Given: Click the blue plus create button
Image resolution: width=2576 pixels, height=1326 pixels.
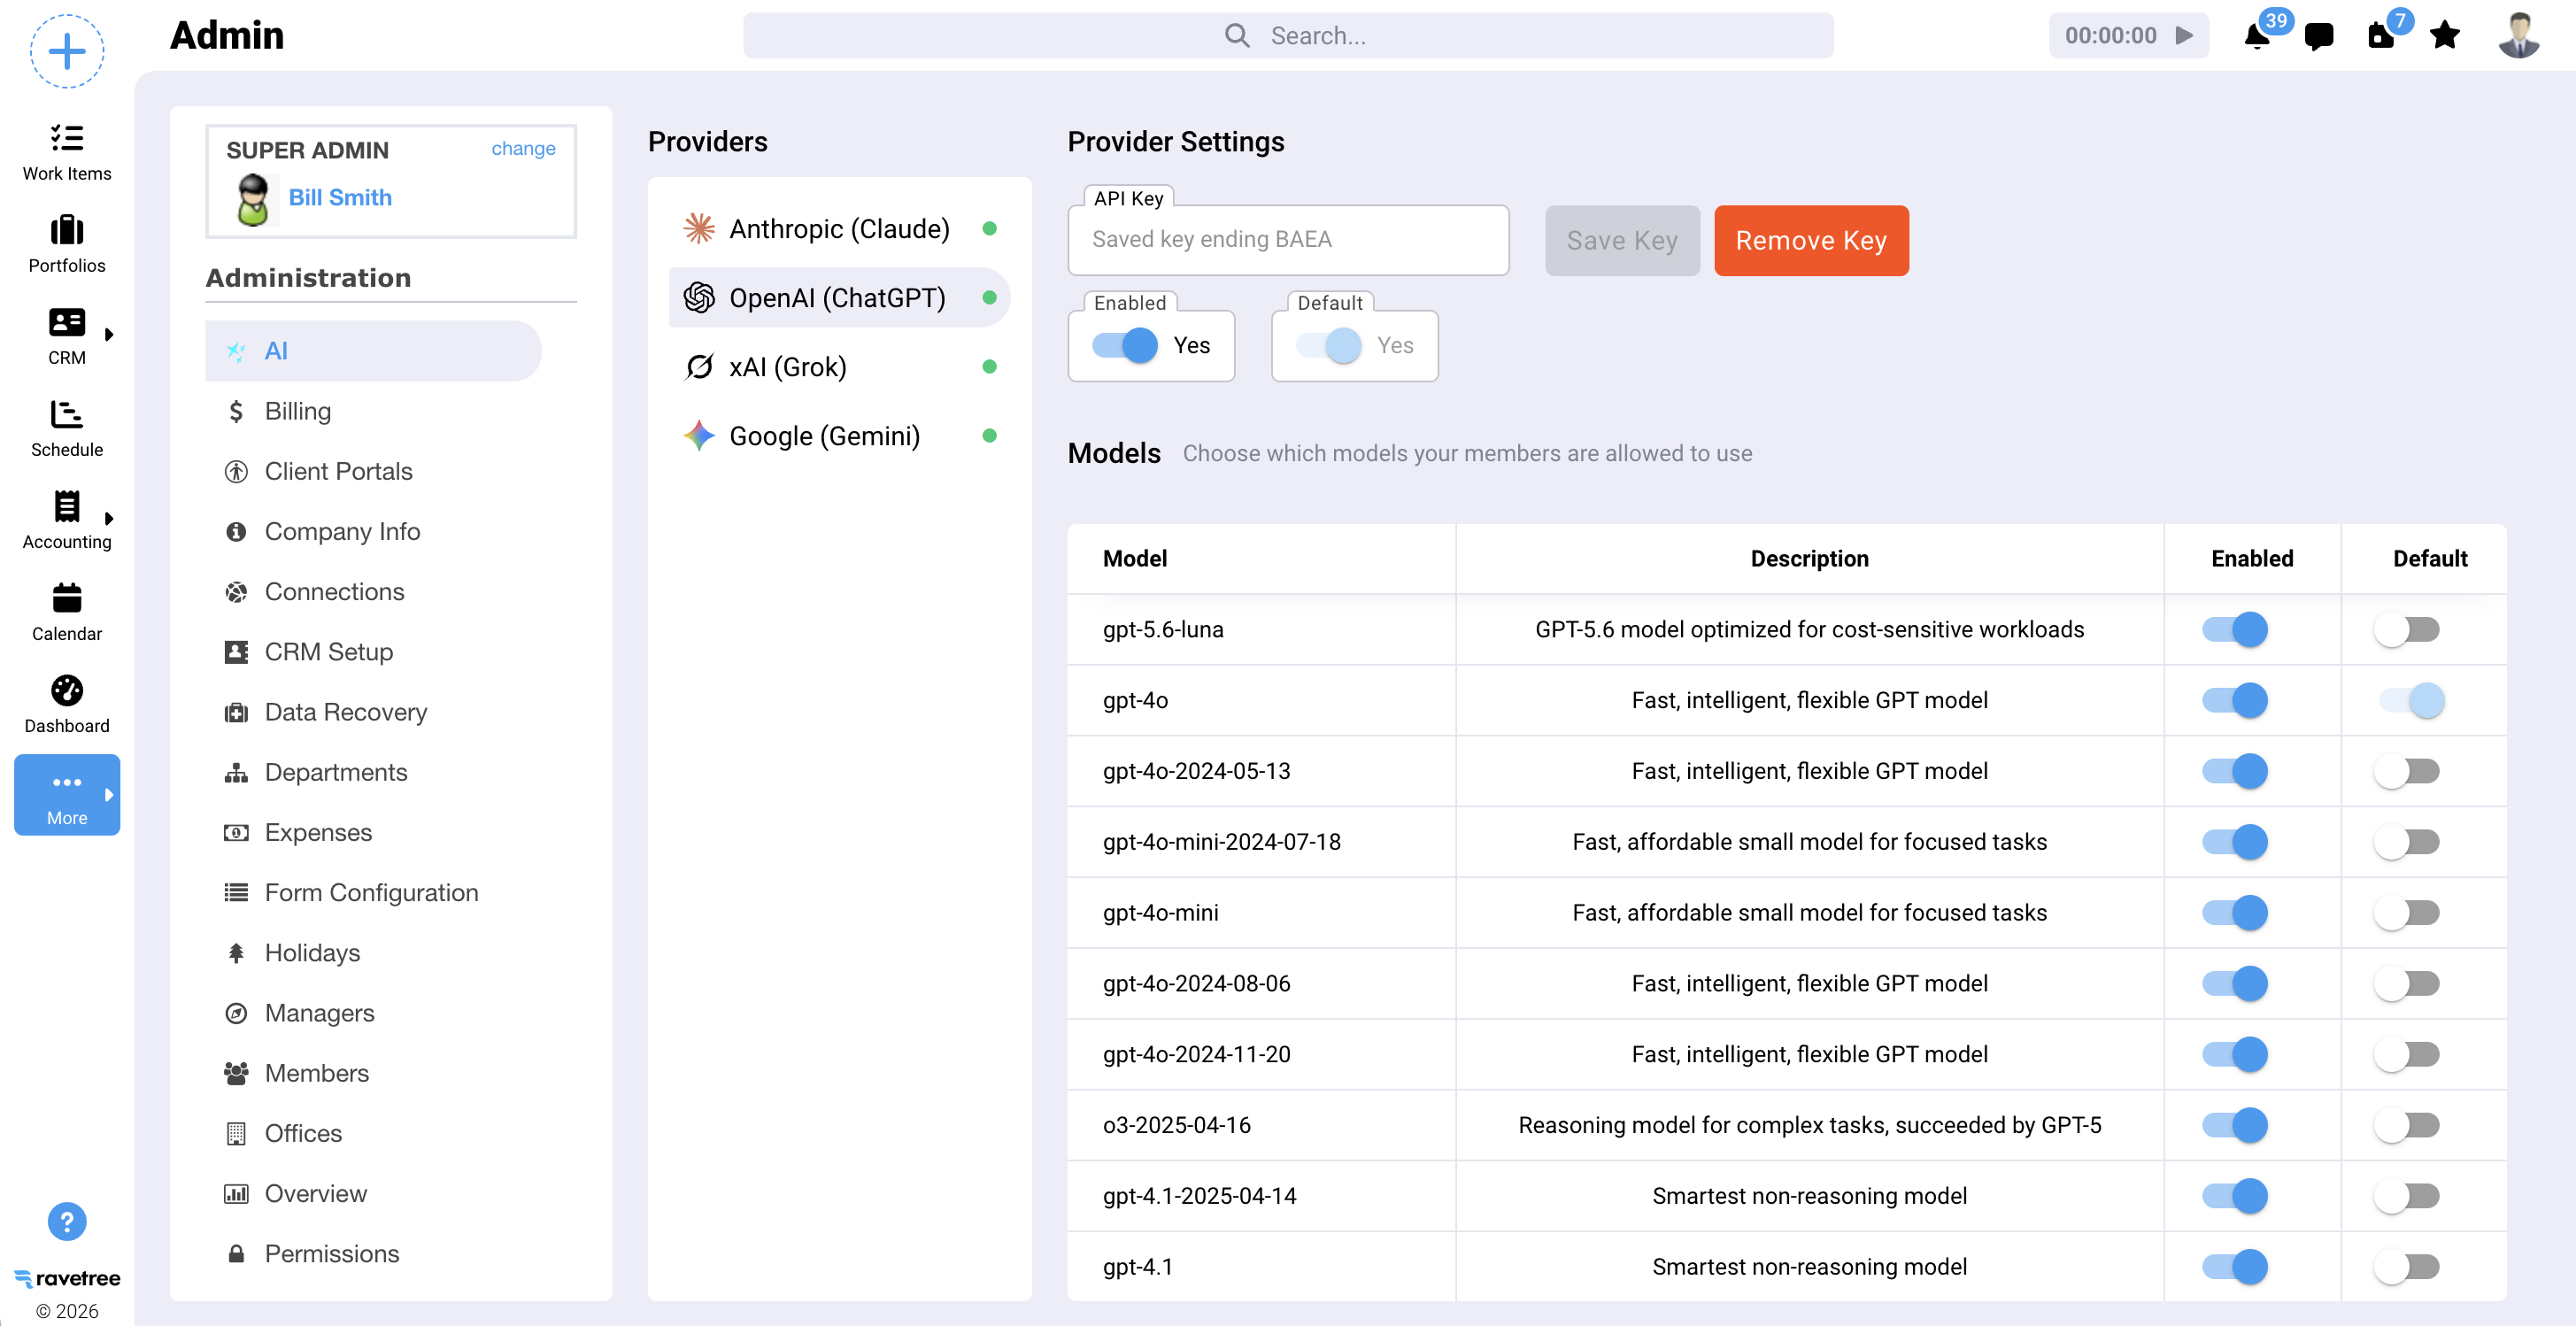Looking at the screenshot, I should [67, 51].
